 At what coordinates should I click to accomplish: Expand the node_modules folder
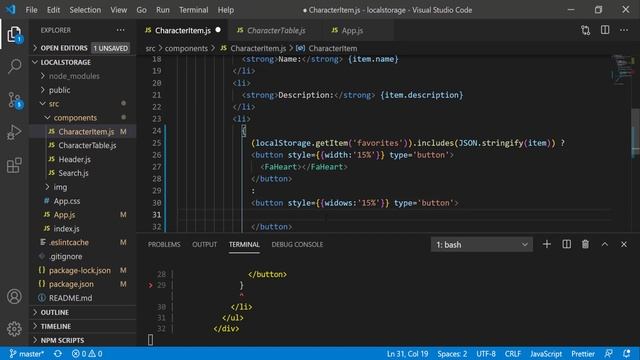click(x=74, y=76)
